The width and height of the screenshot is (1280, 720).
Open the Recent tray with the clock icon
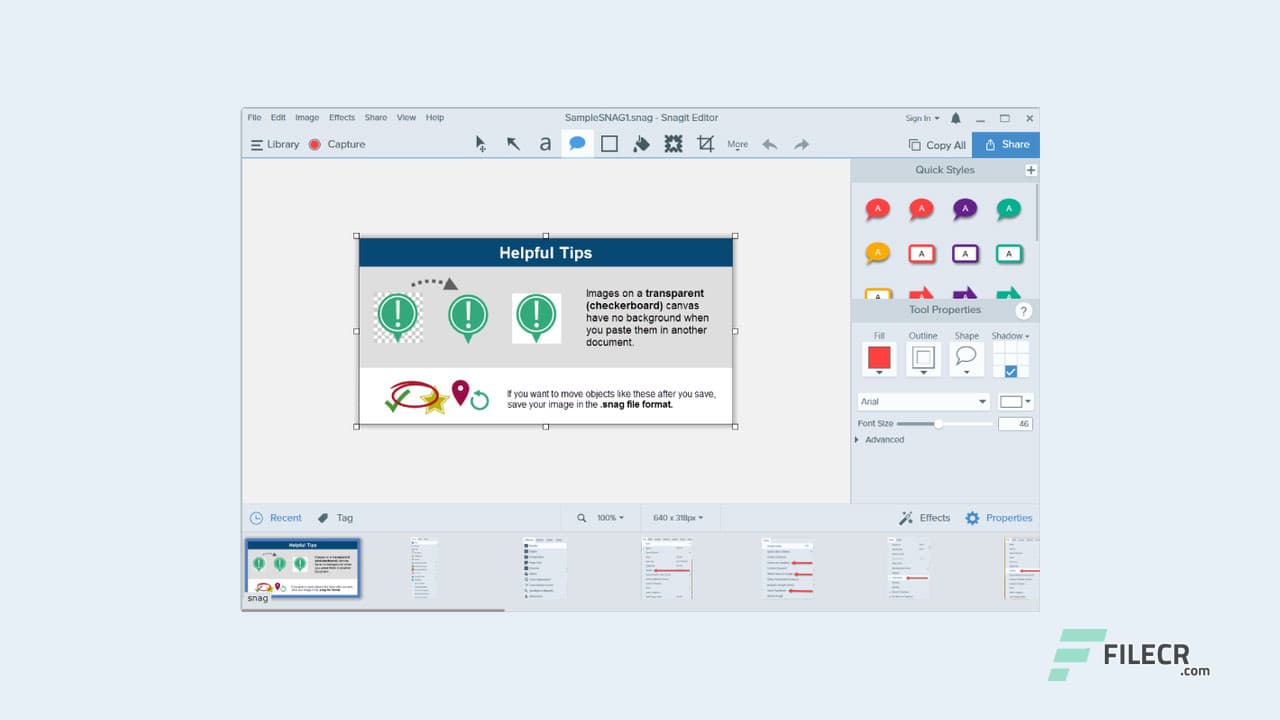(x=255, y=517)
